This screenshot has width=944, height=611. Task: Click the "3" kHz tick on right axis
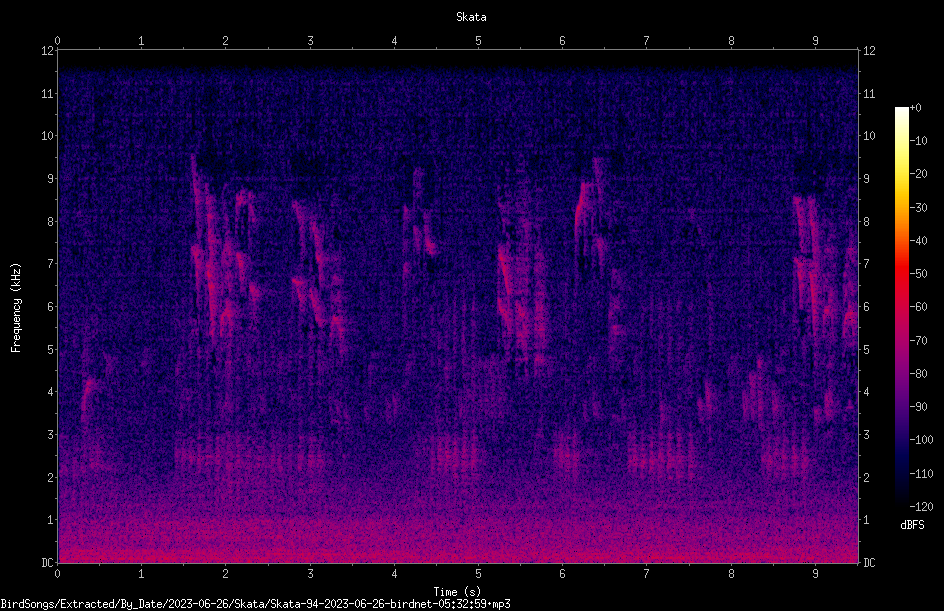866,435
